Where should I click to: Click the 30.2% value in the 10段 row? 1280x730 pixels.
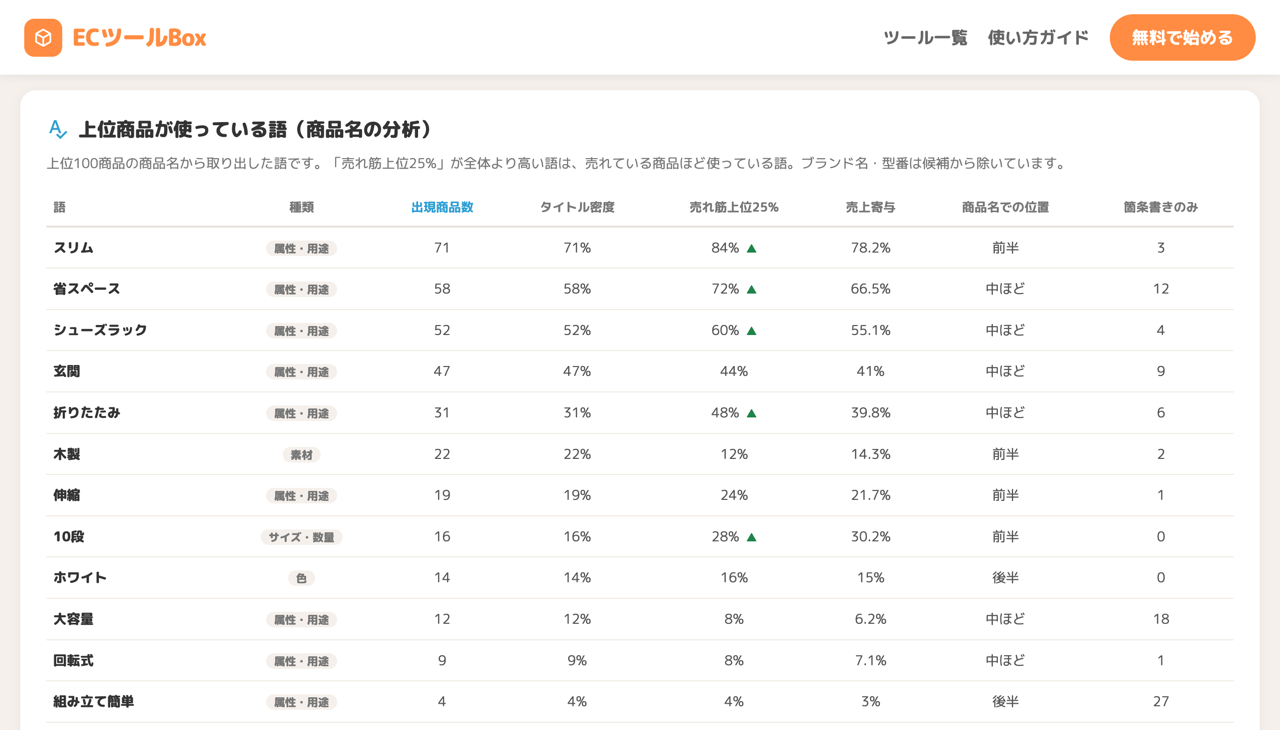pos(870,537)
